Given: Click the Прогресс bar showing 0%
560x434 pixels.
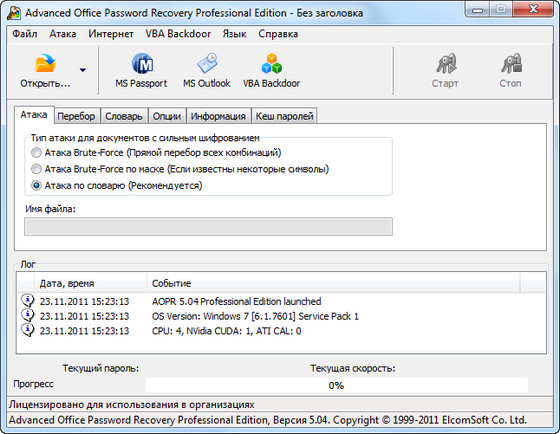Looking at the screenshot, I should 336,385.
